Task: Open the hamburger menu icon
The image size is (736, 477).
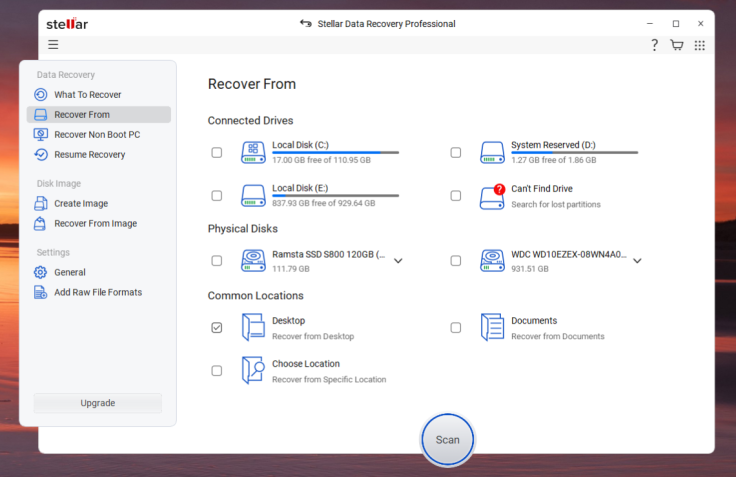Action: tap(53, 45)
